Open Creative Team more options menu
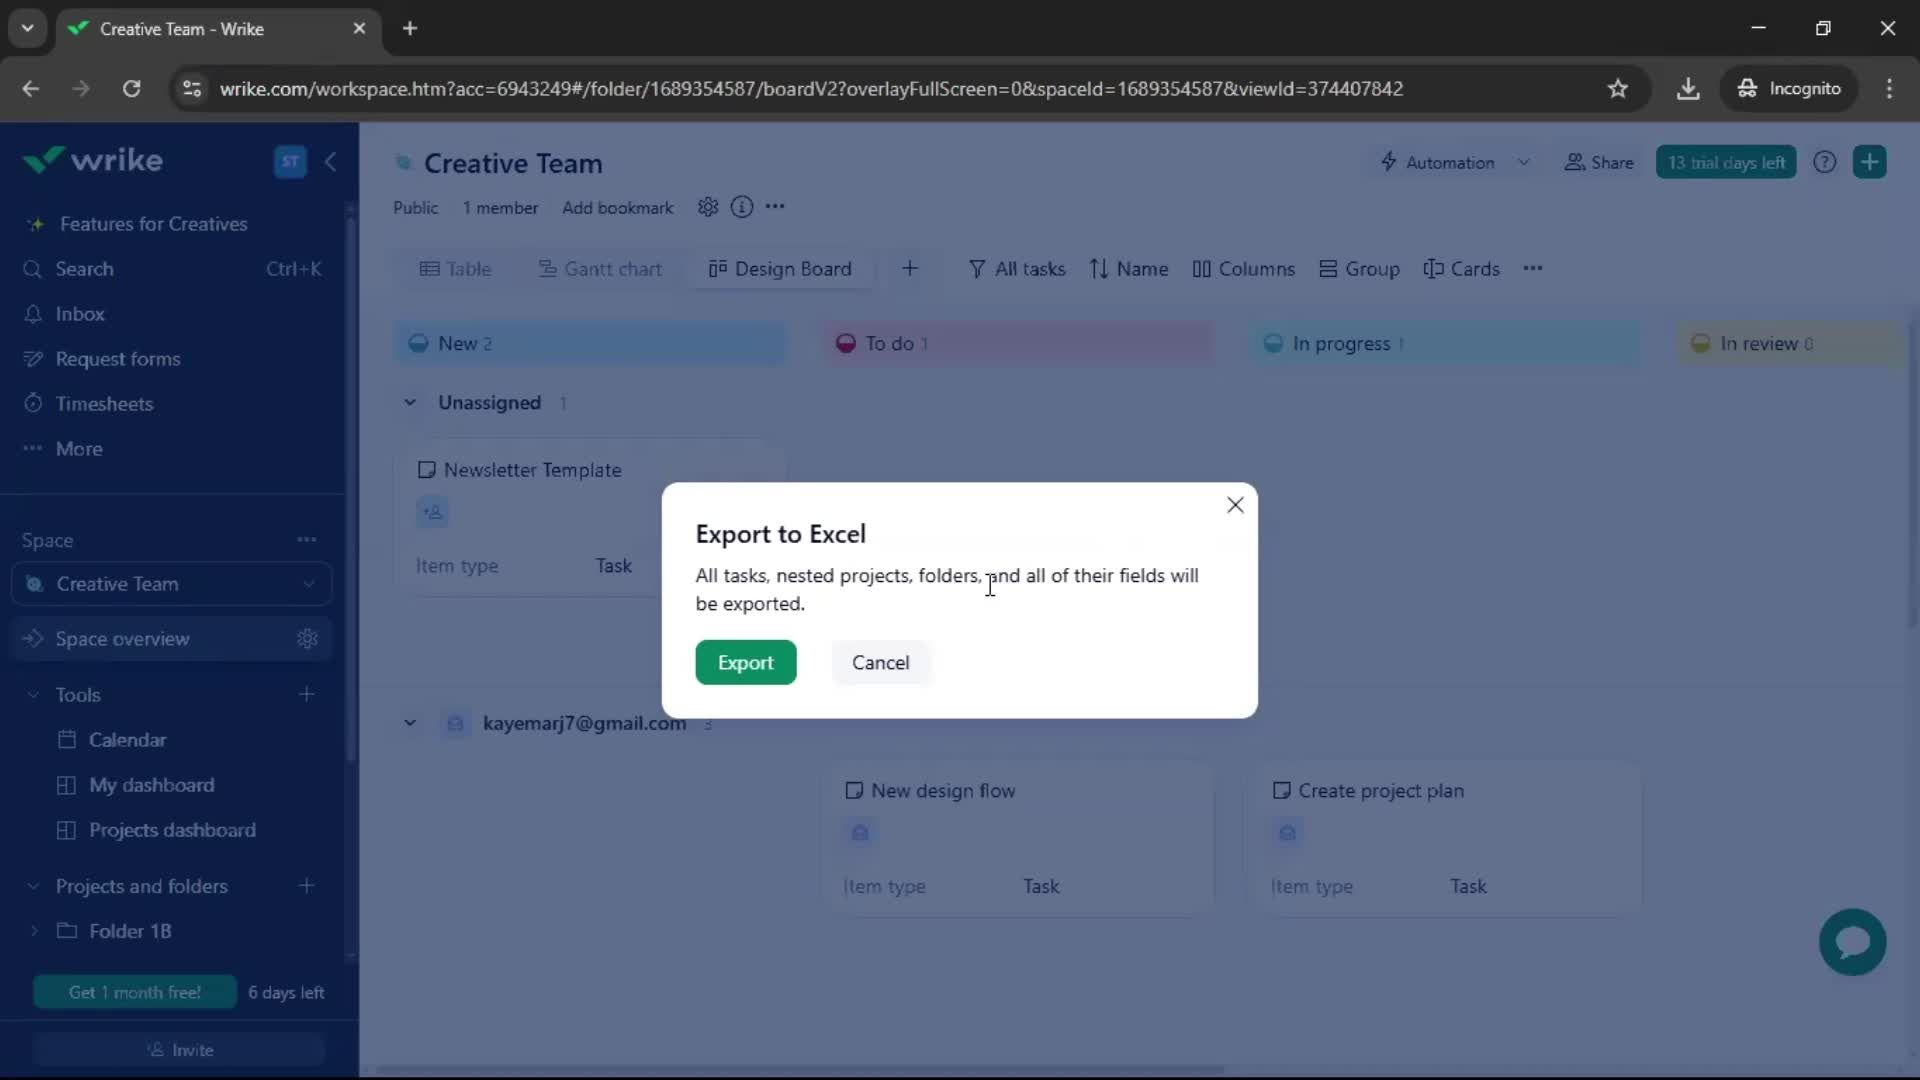This screenshot has height=1080, width=1920. point(775,207)
